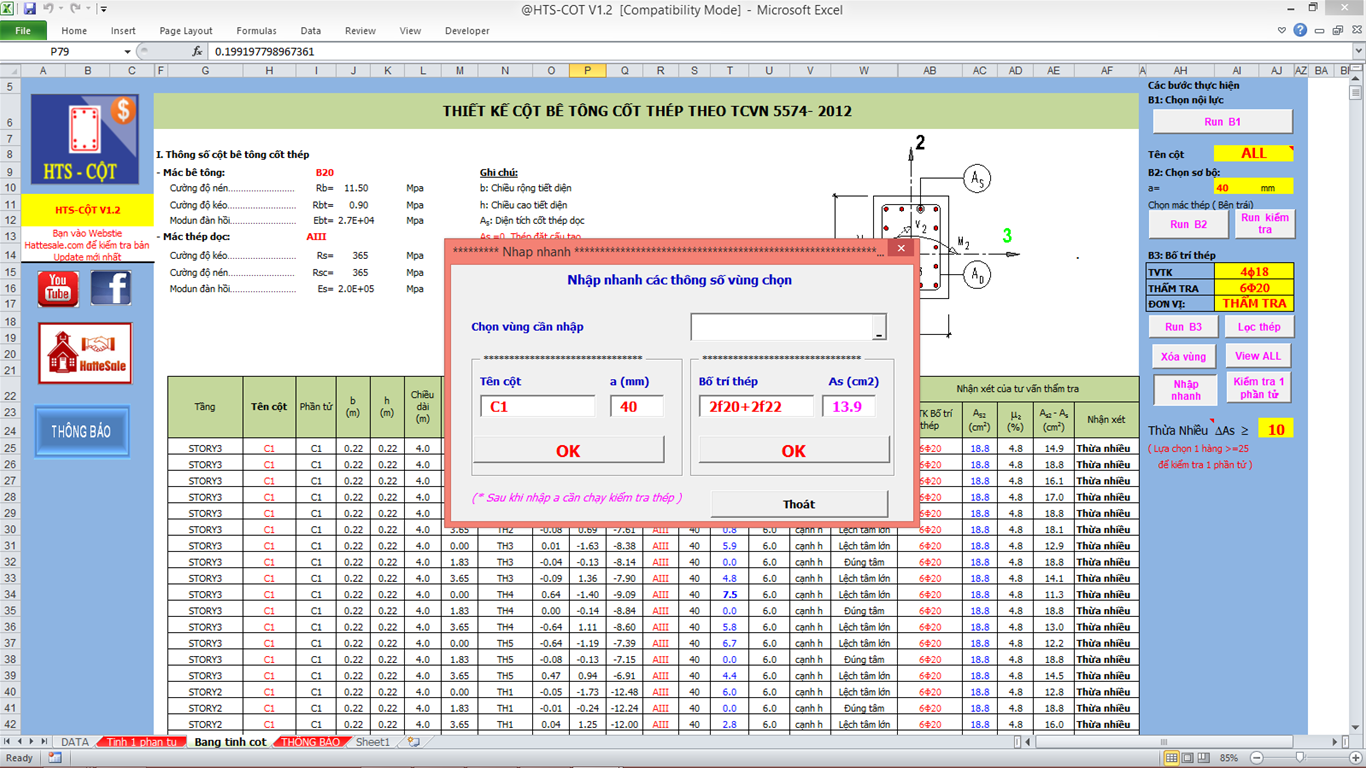
Task: Open the Page Layout ribbon tab
Action: tap(186, 31)
